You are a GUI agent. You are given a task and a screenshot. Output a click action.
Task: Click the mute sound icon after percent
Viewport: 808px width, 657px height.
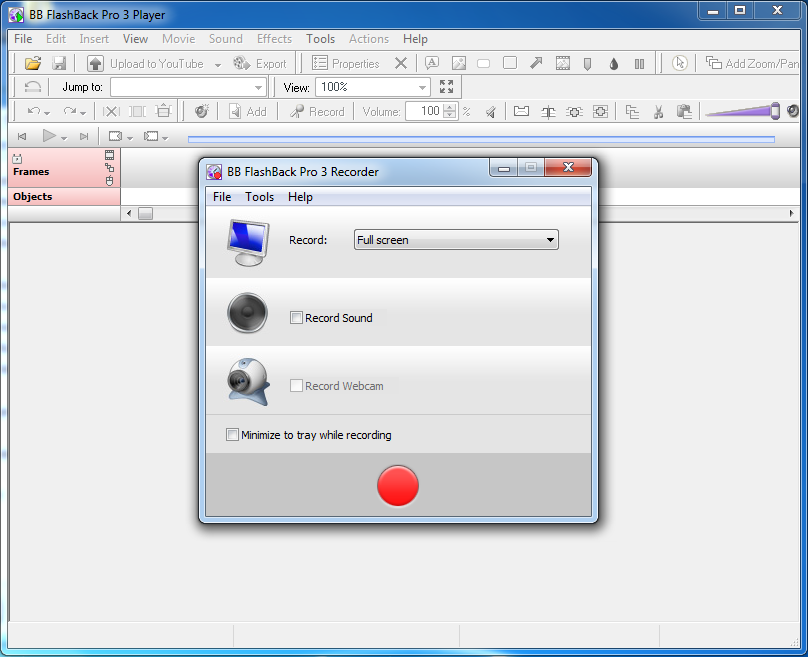coord(491,111)
